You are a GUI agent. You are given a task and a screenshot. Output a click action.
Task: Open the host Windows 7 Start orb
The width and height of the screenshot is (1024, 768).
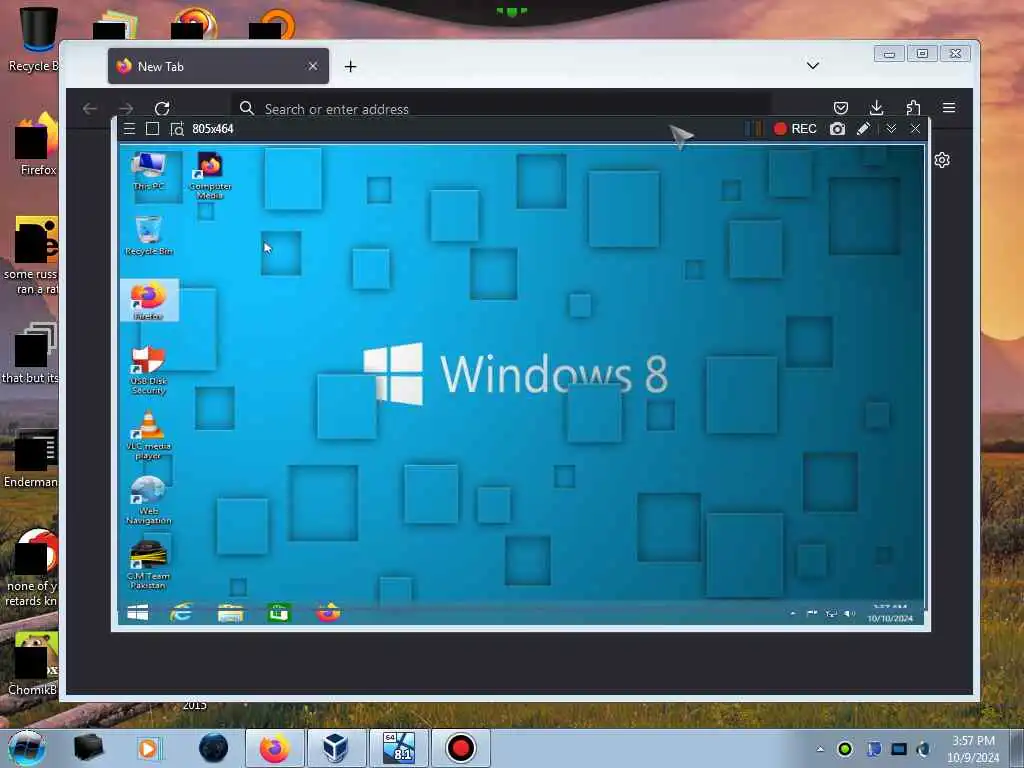(26, 748)
